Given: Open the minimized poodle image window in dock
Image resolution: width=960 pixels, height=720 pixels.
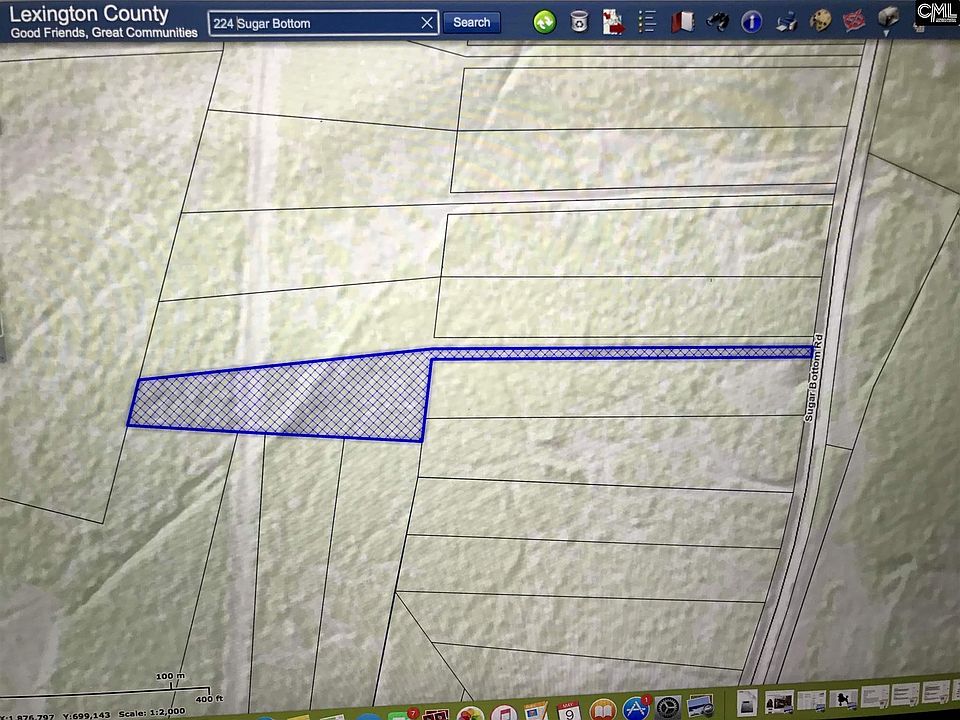Looking at the screenshot, I should coord(845,699).
